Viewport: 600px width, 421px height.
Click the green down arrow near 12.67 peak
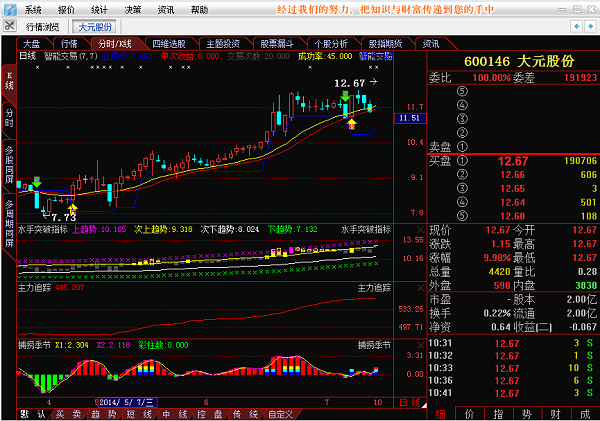pyautogui.click(x=345, y=97)
